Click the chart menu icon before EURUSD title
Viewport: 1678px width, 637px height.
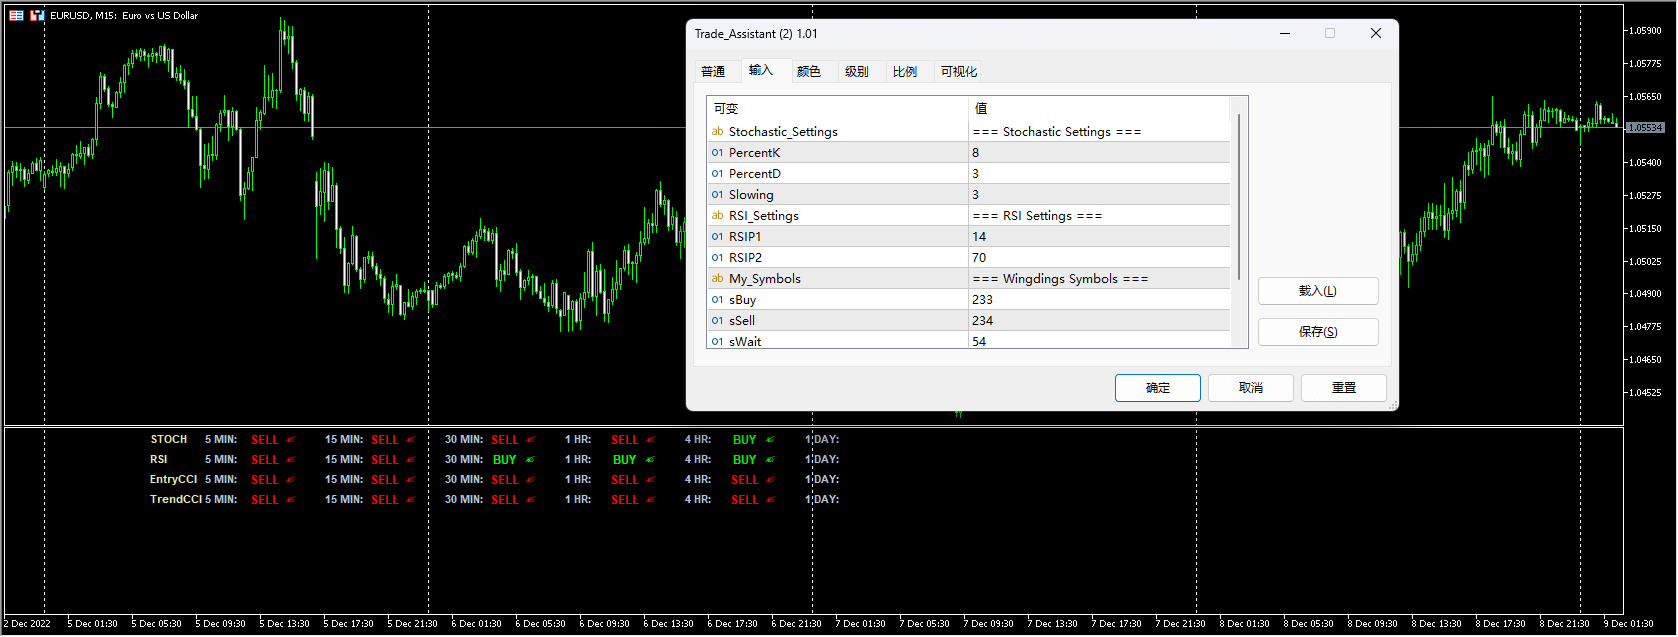coord(16,15)
